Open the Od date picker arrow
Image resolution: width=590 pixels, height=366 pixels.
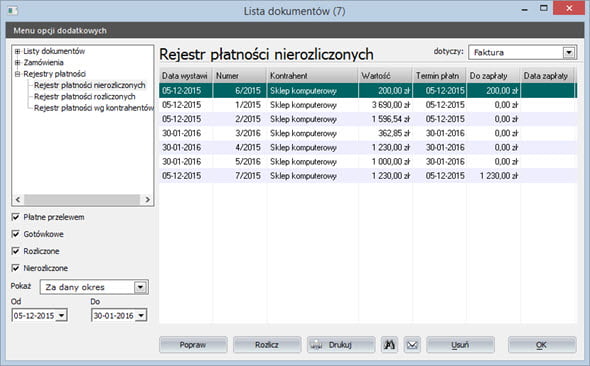click(x=61, y=315)
